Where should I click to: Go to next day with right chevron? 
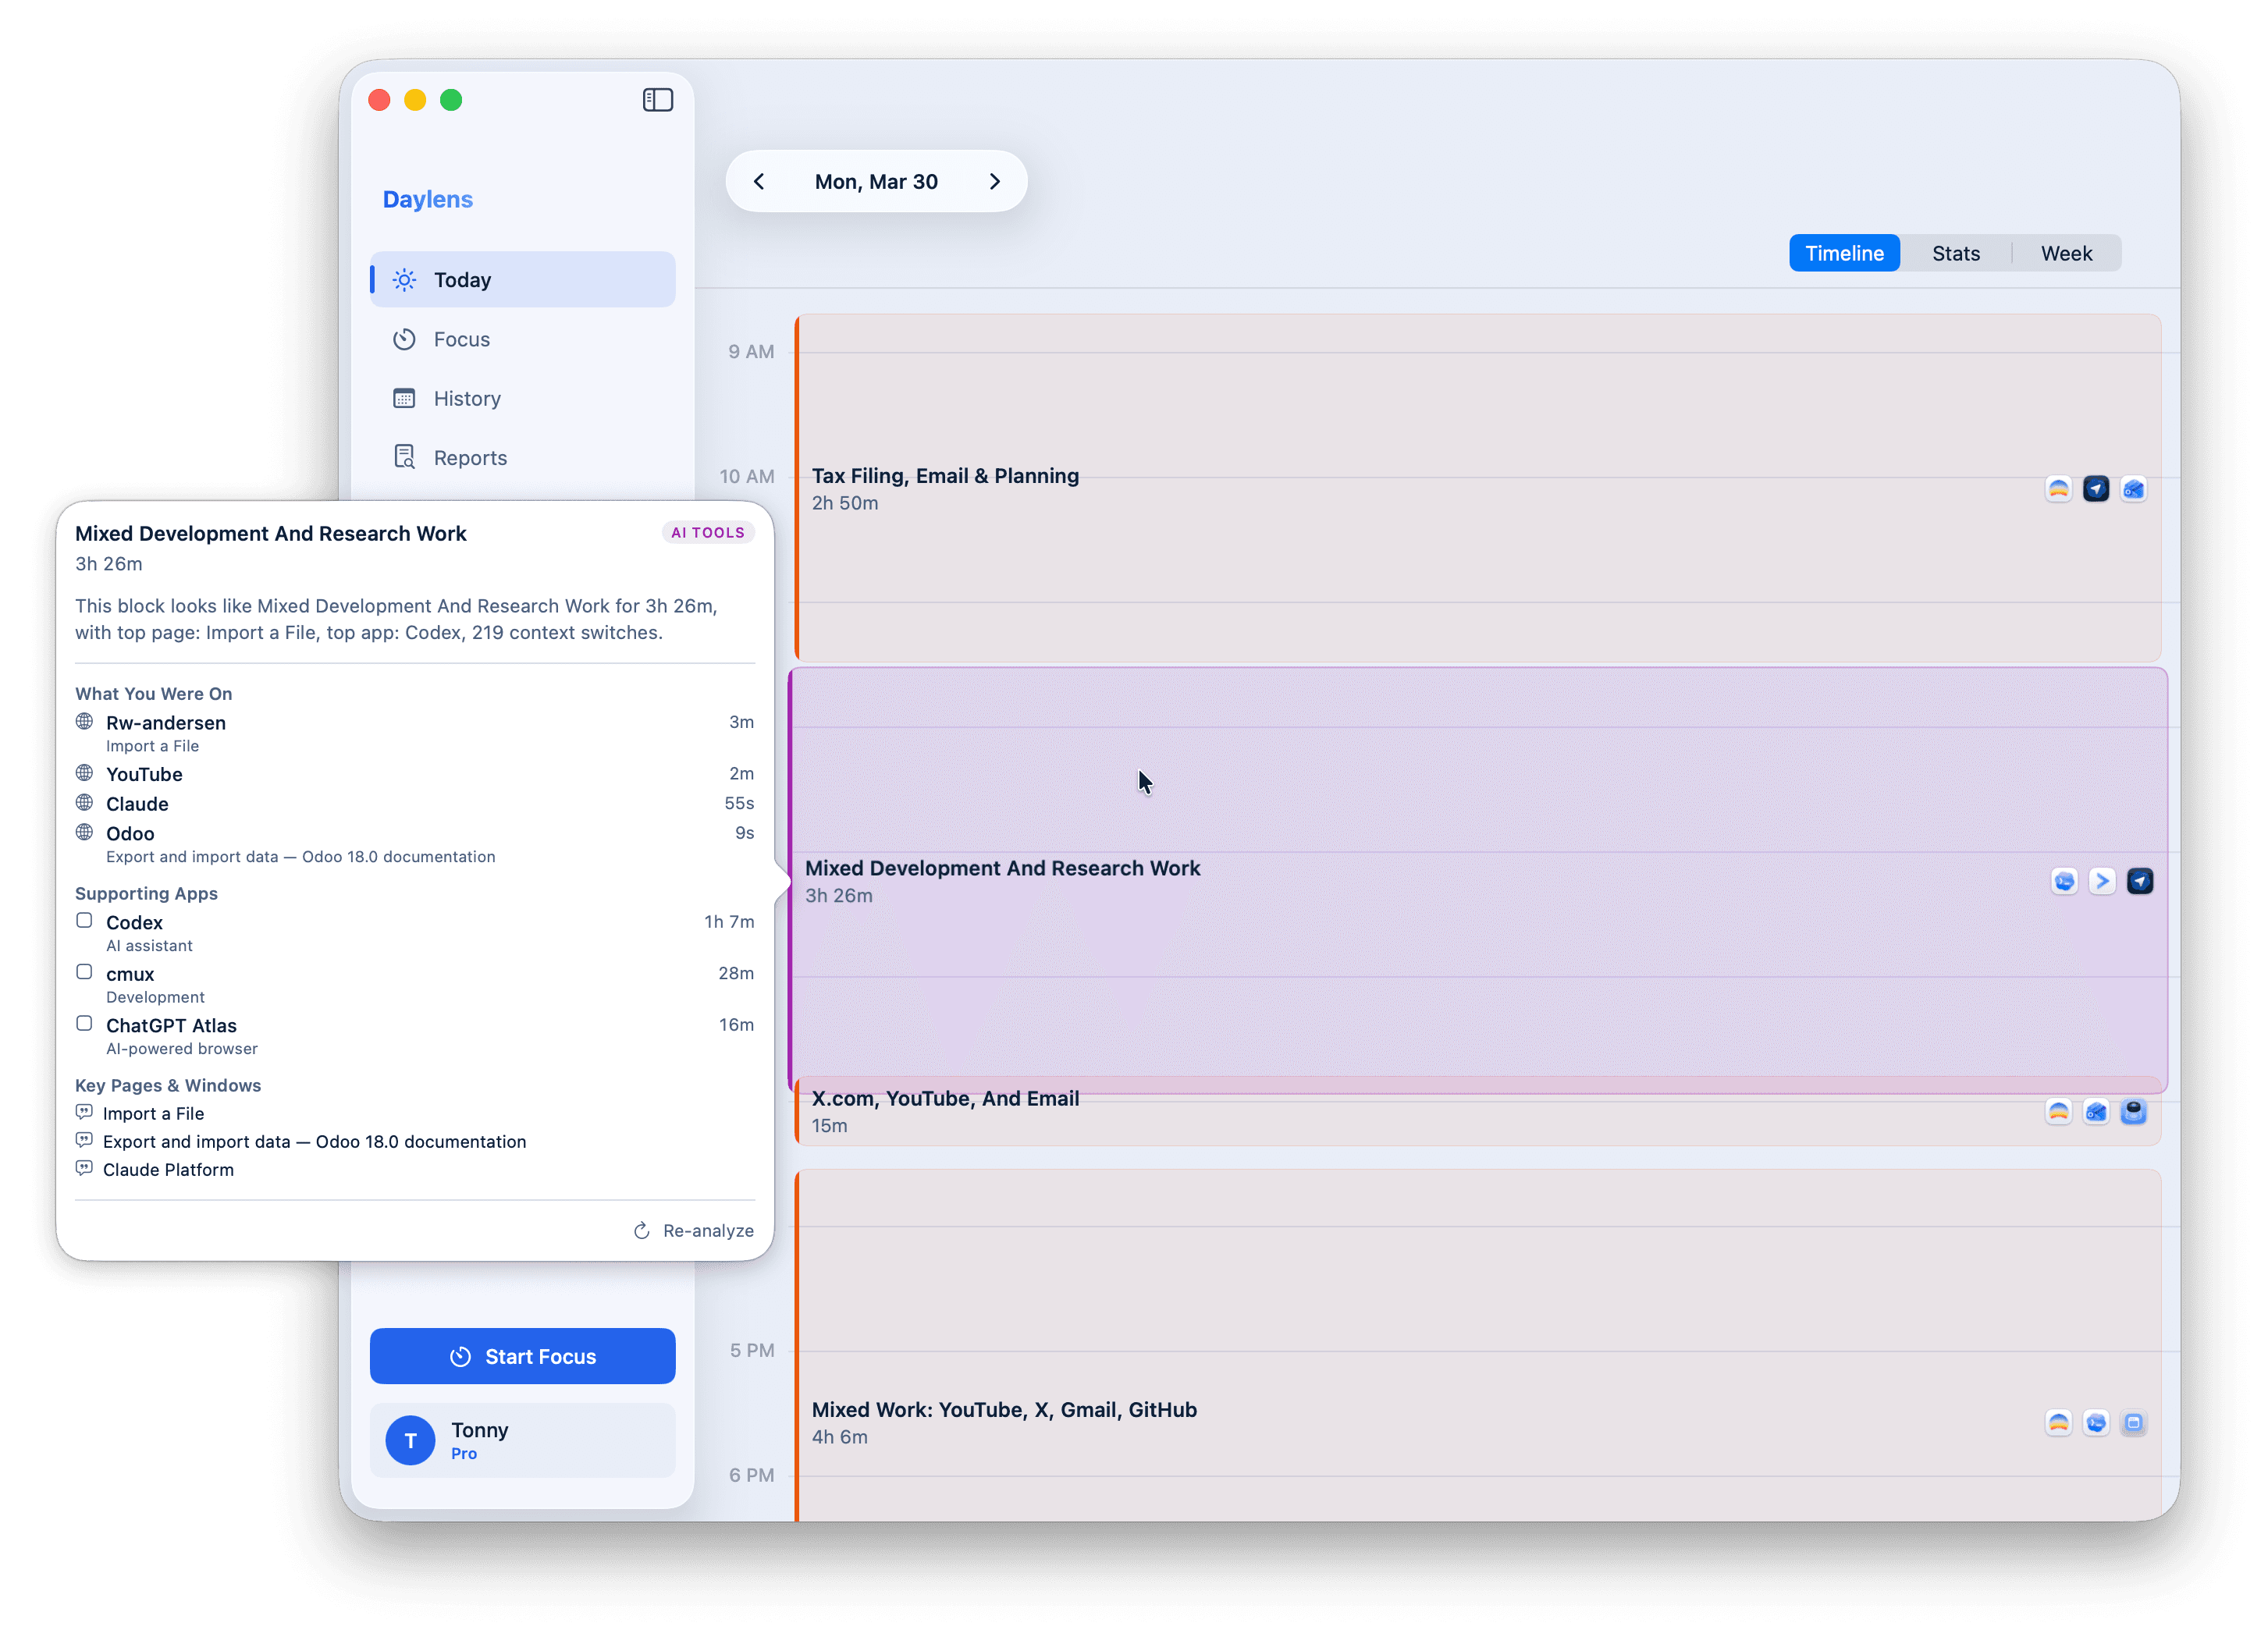994,181
